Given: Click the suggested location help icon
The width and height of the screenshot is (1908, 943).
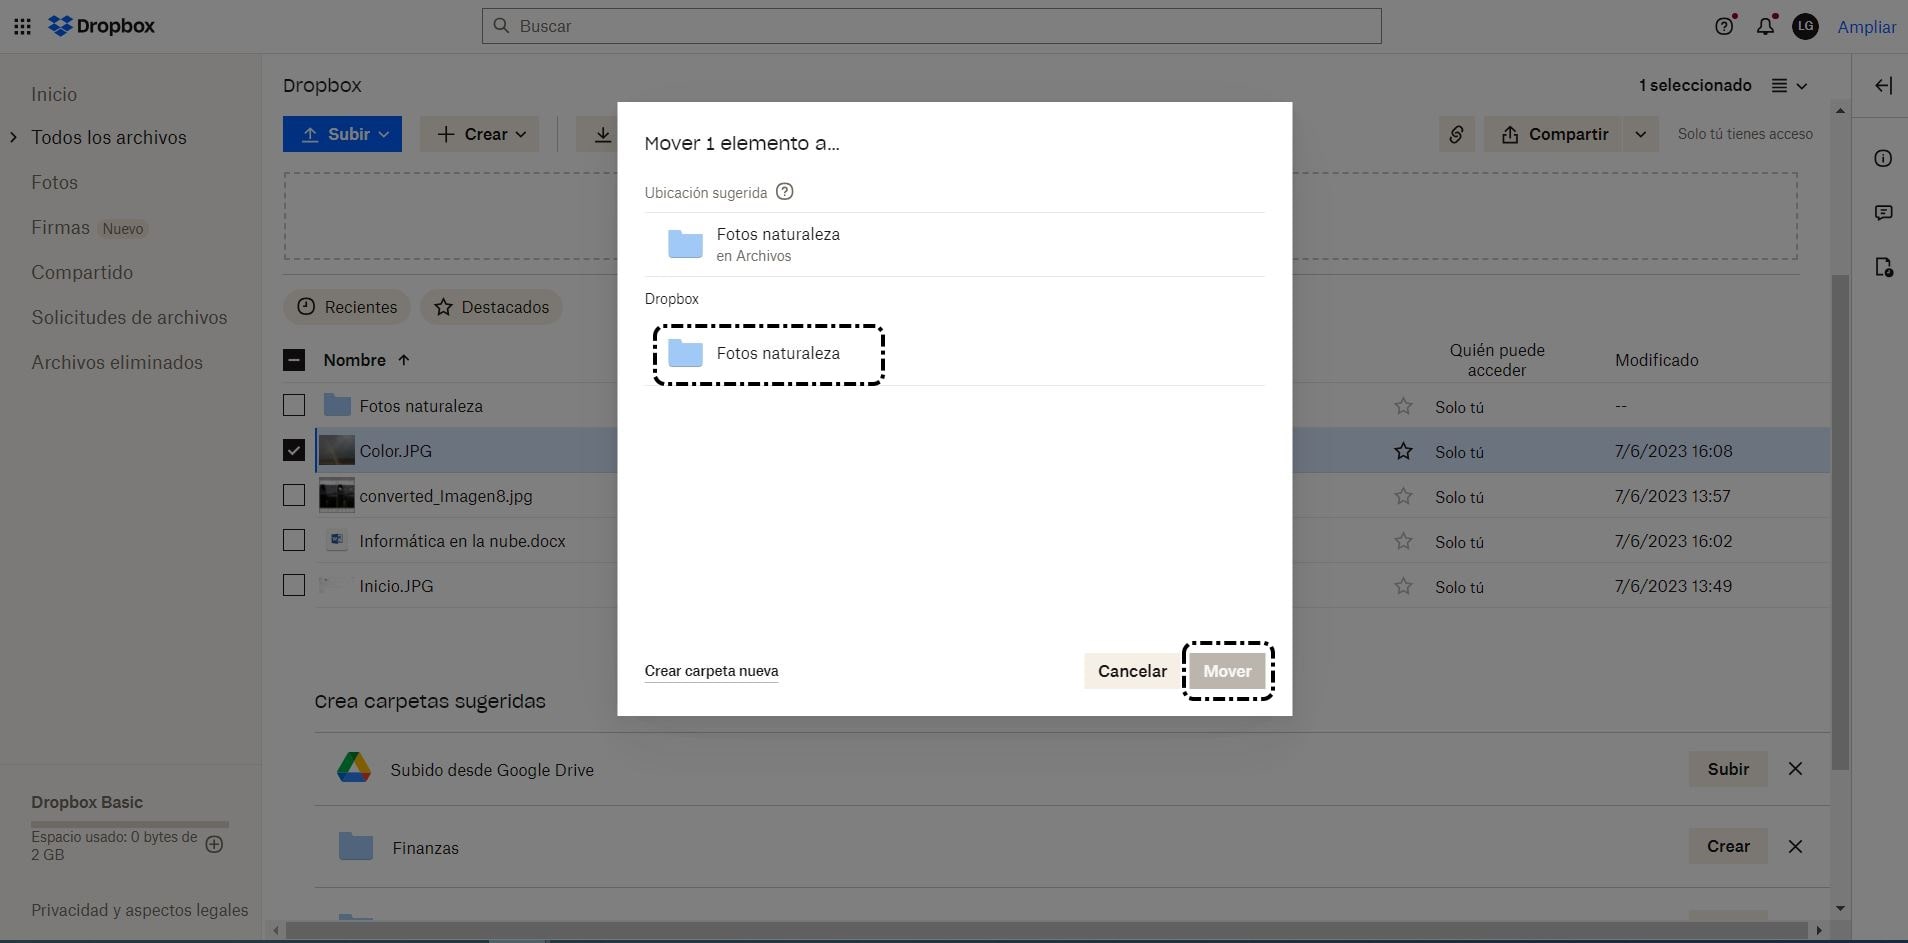Looking at the screenshot, I should (785, 192).
